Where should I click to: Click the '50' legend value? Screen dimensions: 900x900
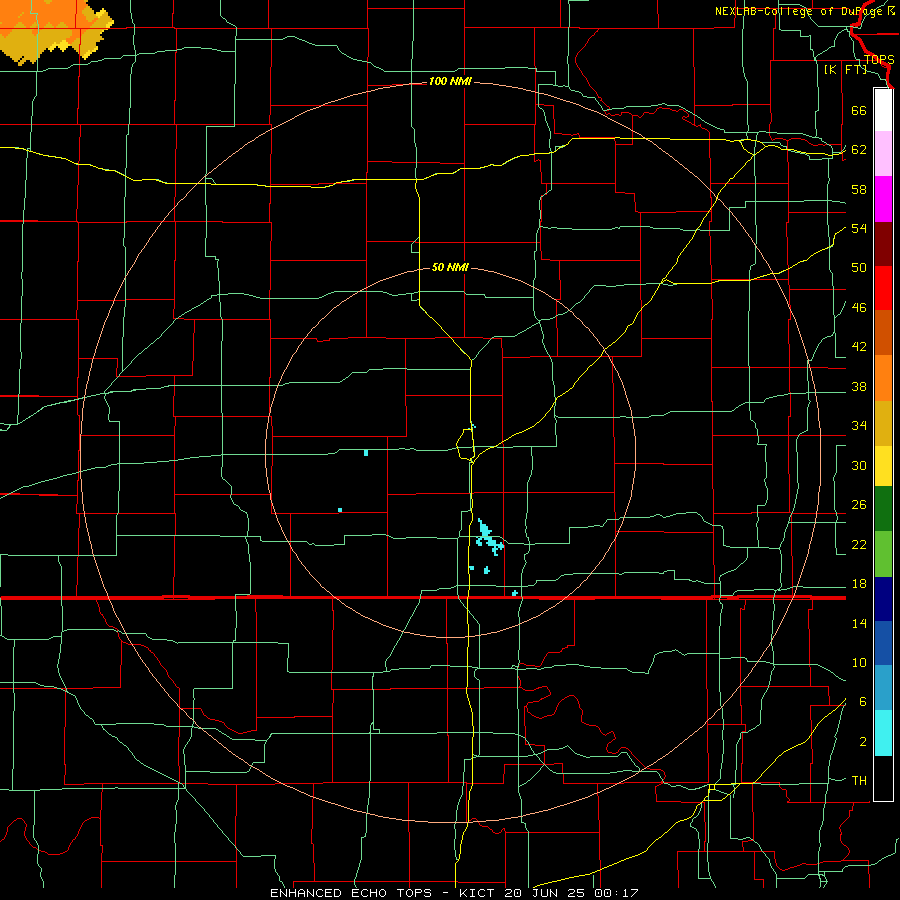pos(859,268)
